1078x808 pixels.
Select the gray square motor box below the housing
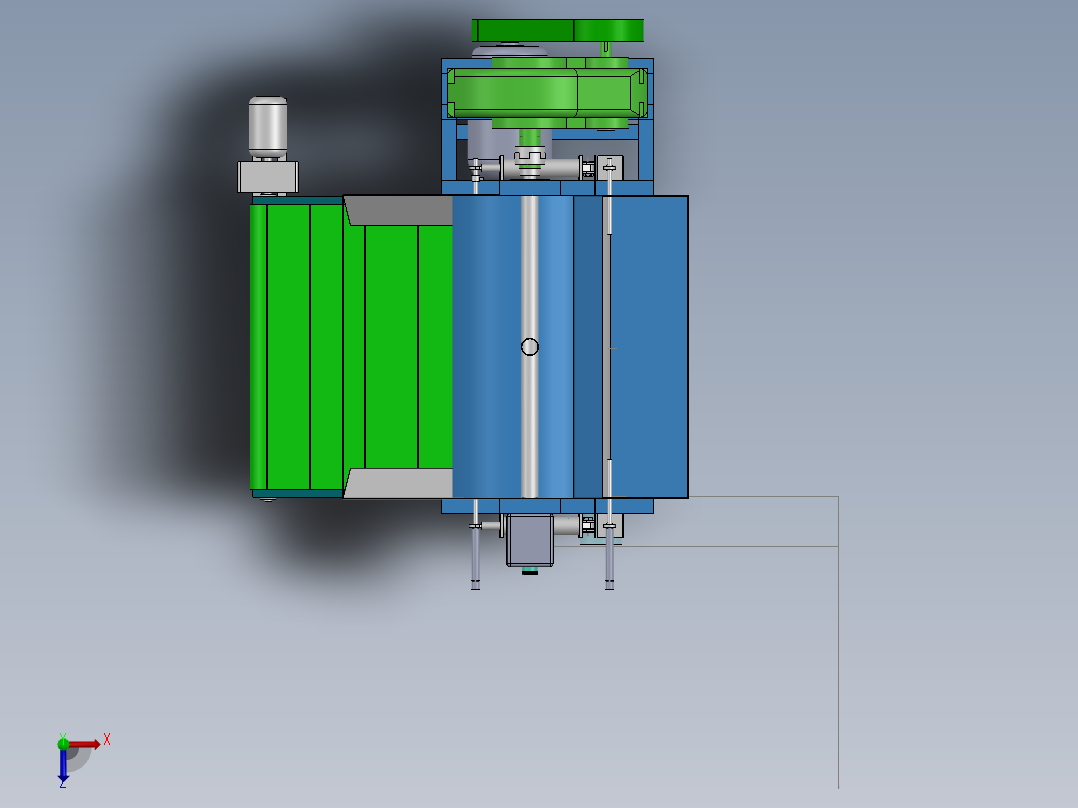pos(530,540)
